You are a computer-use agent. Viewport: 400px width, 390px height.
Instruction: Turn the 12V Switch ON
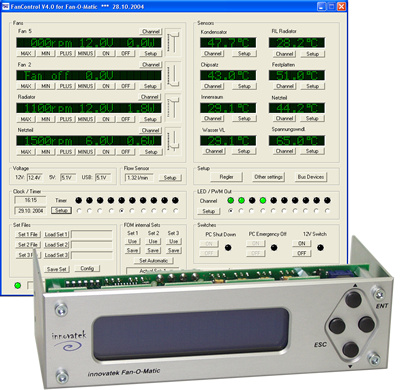coord(302,243)
